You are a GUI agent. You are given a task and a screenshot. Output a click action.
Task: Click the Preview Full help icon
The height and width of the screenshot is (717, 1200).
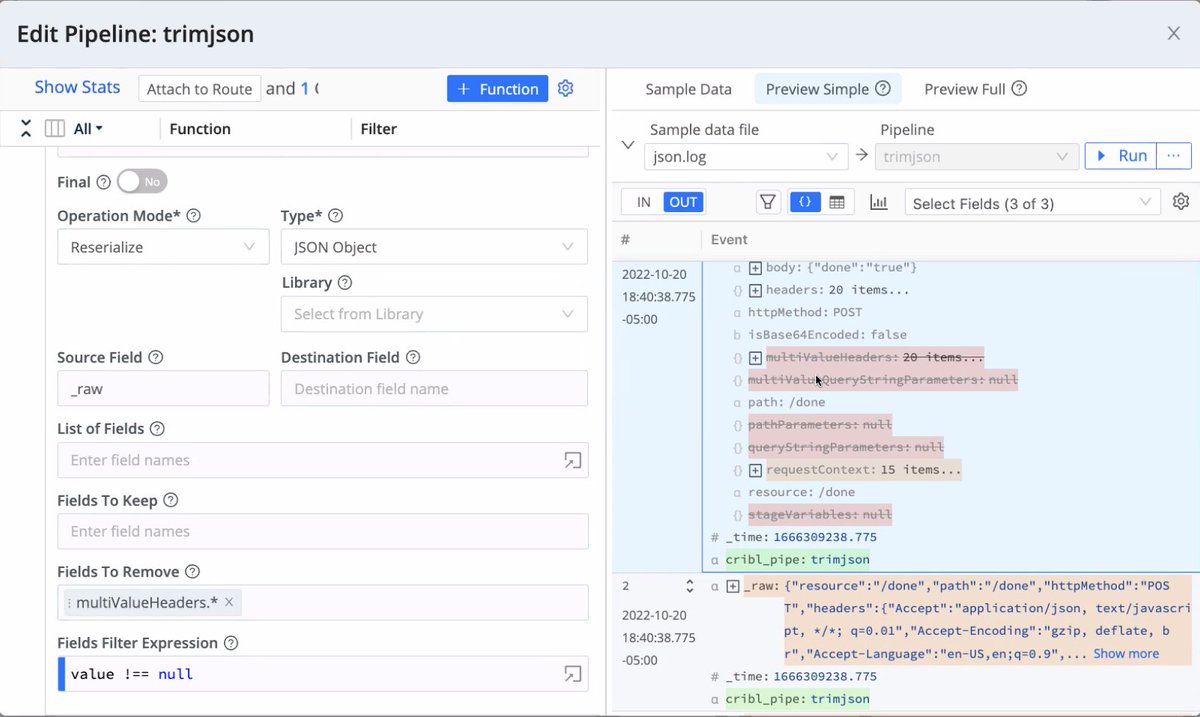coord(1019,89)
